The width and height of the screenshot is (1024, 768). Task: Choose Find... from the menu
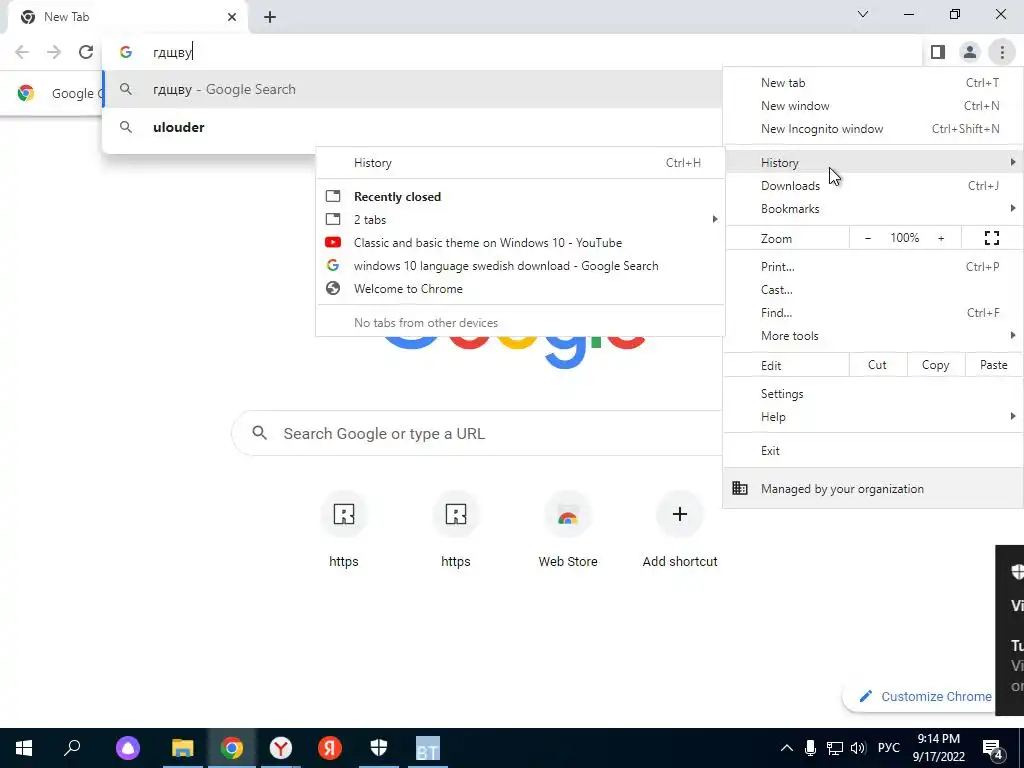[x=873, y=313]
